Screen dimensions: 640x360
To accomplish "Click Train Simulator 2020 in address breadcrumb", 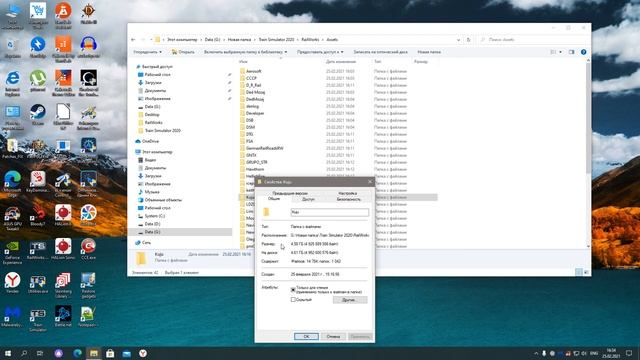I will tap(276, 40).
